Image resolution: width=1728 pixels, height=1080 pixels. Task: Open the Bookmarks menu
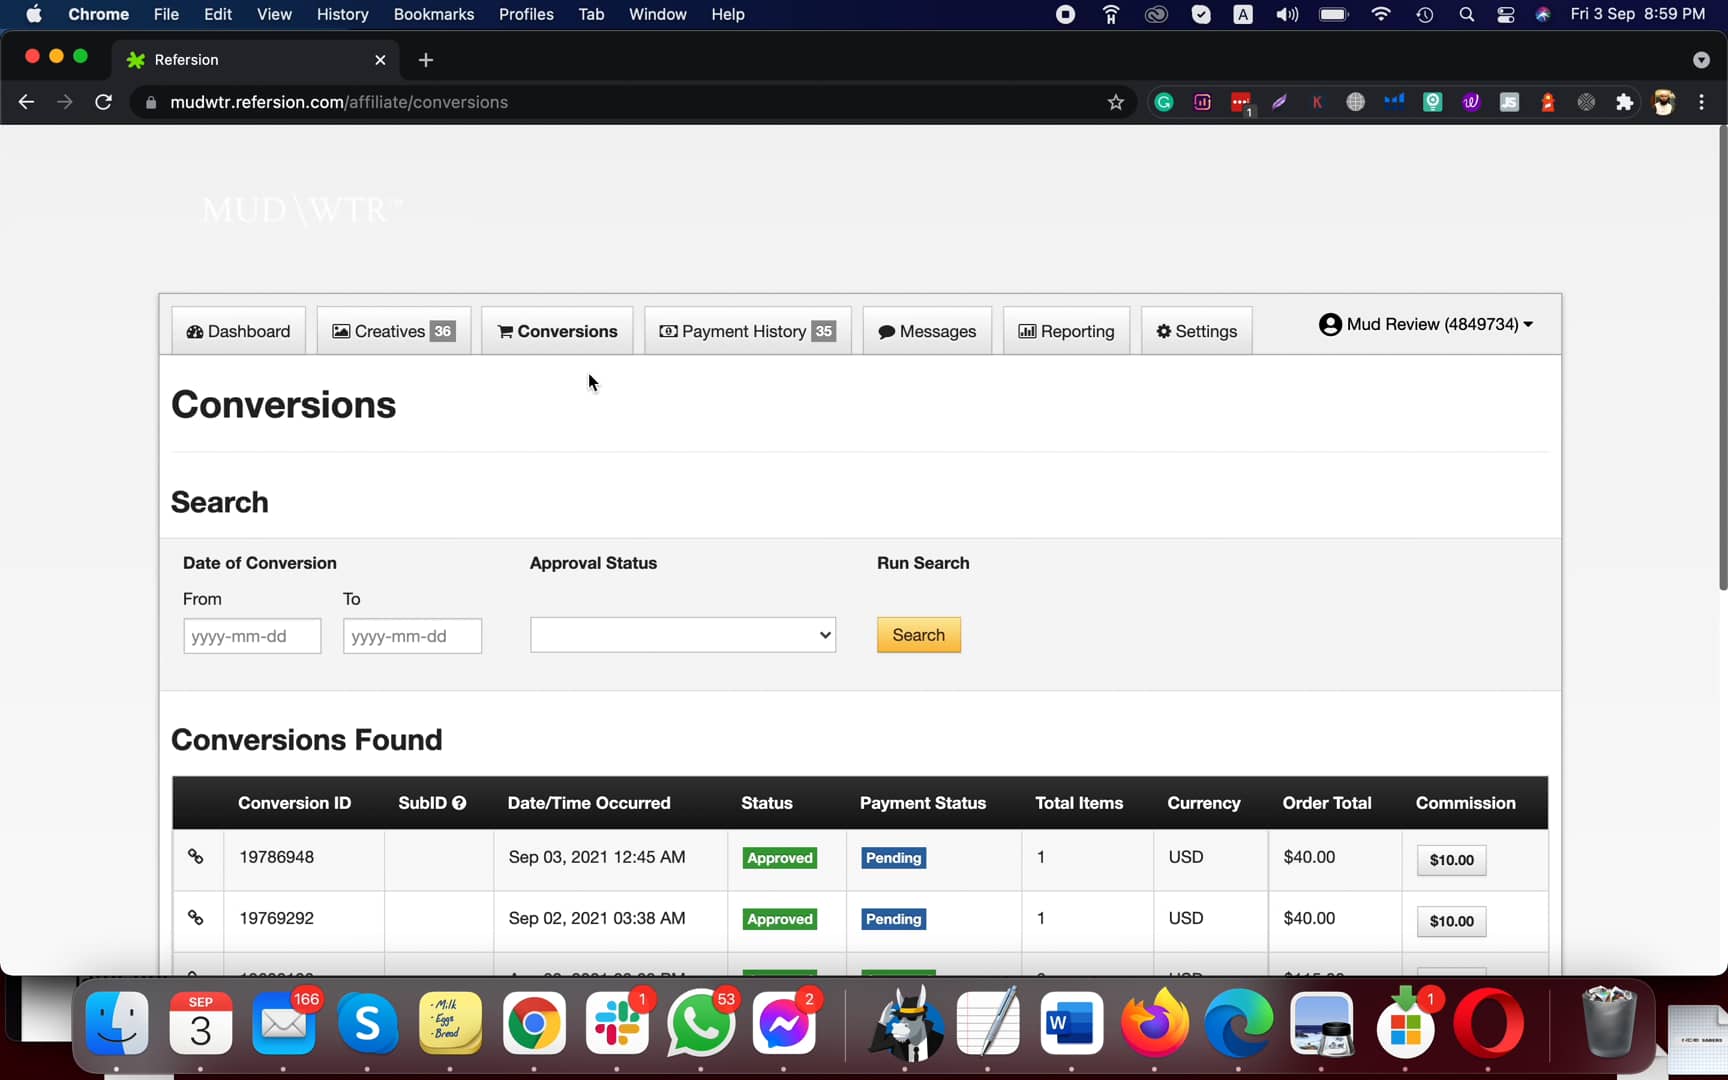[x=433, y=14]
